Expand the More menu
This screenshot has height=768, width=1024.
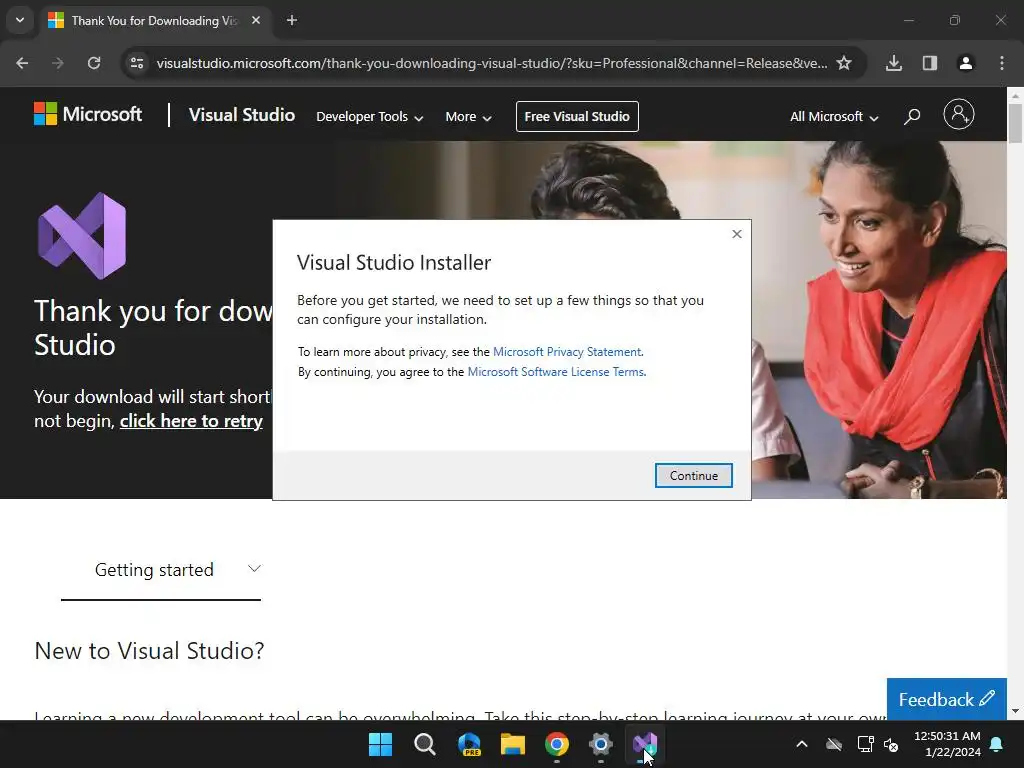click(468, 116)
